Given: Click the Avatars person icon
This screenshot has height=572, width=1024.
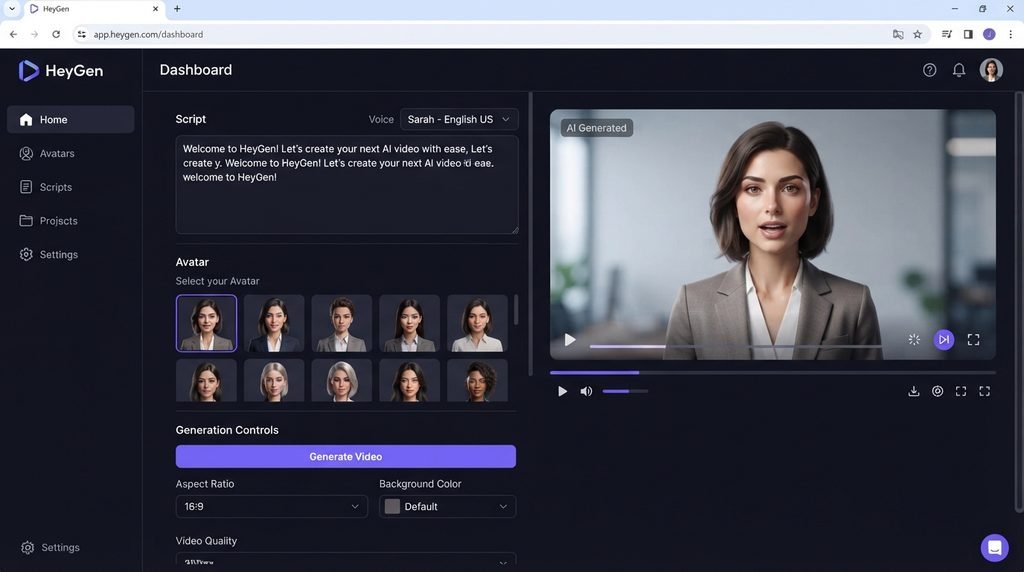Looking at the screenshot, I should pos(26,153).
